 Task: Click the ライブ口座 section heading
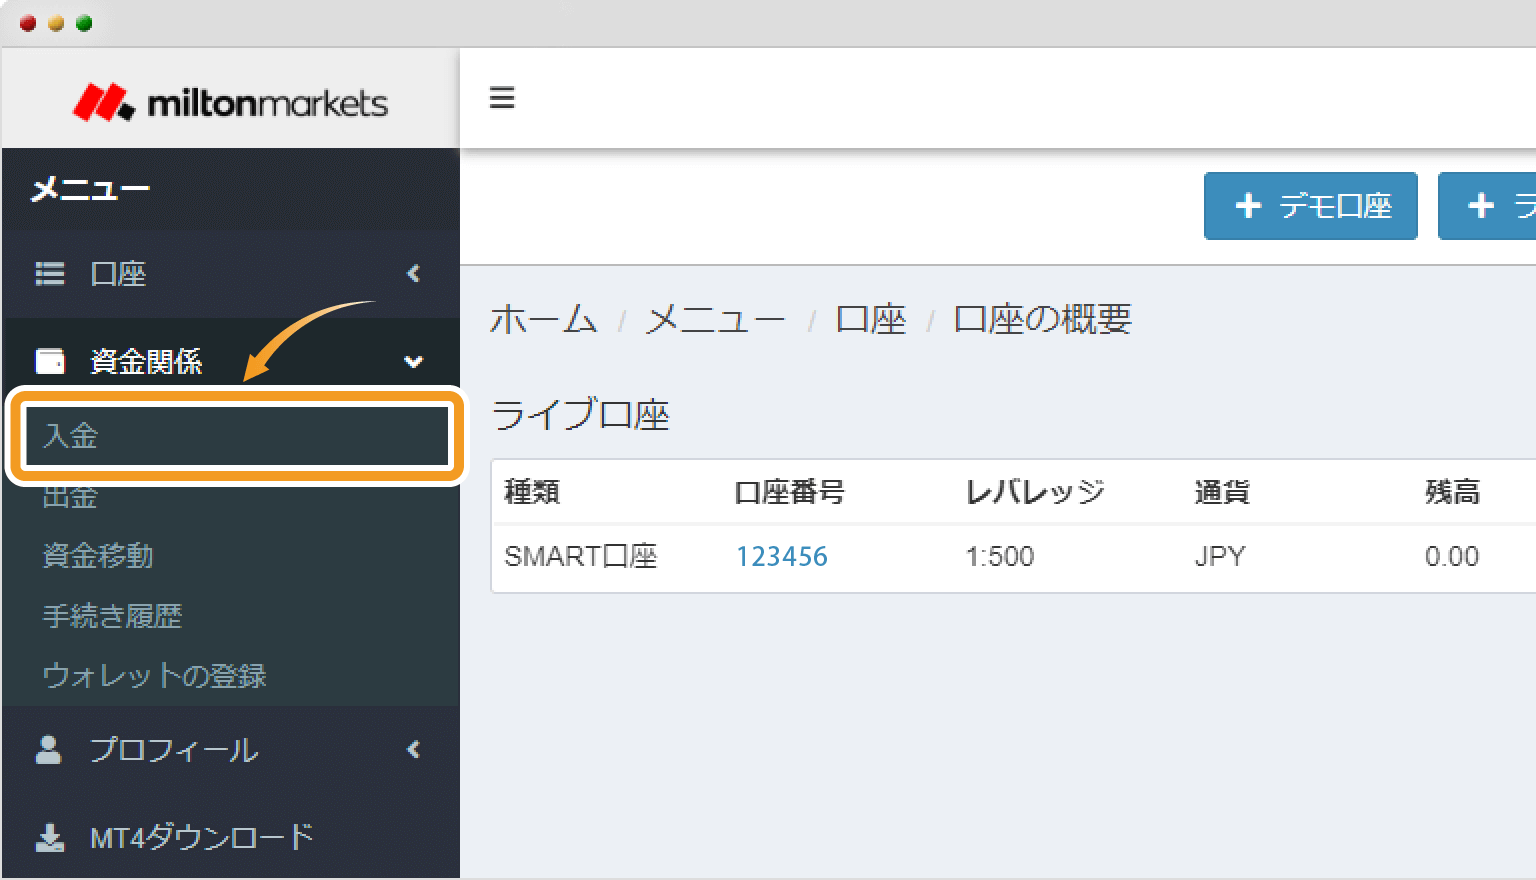tap(581, 415)
